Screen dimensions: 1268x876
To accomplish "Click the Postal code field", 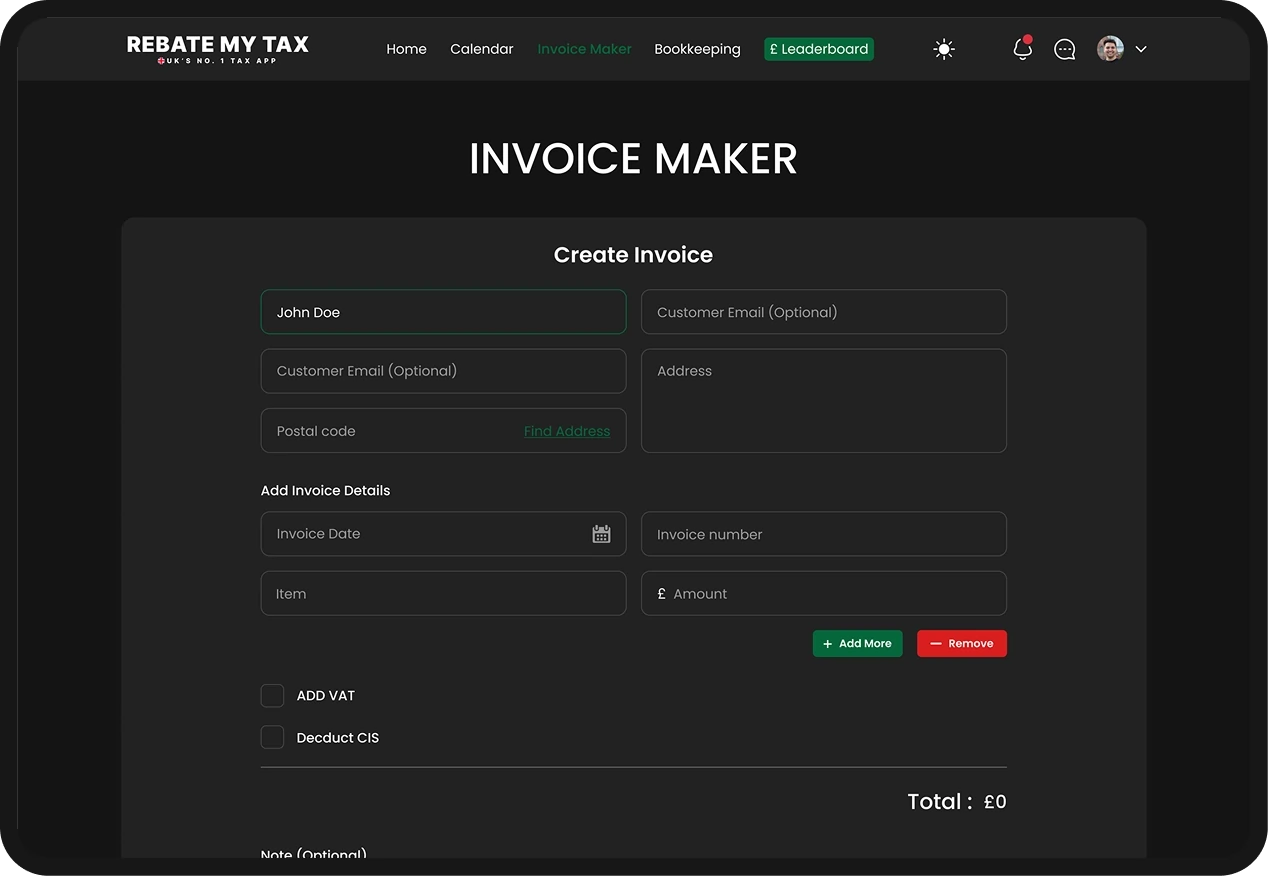I will pos(444,430).
